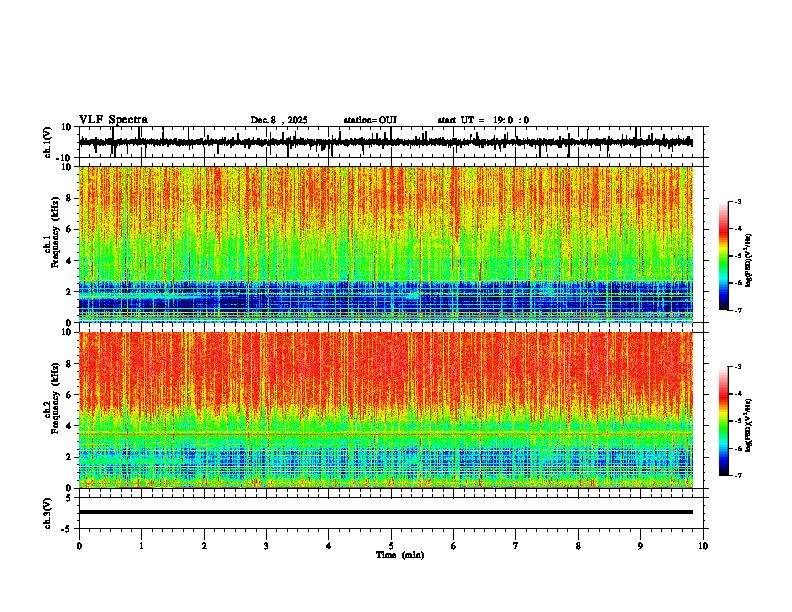Viewport: 792px width, 612px height.
Task: Click inside the ch.1 frequency spectrogram
Action: click(x=385, y=244)
